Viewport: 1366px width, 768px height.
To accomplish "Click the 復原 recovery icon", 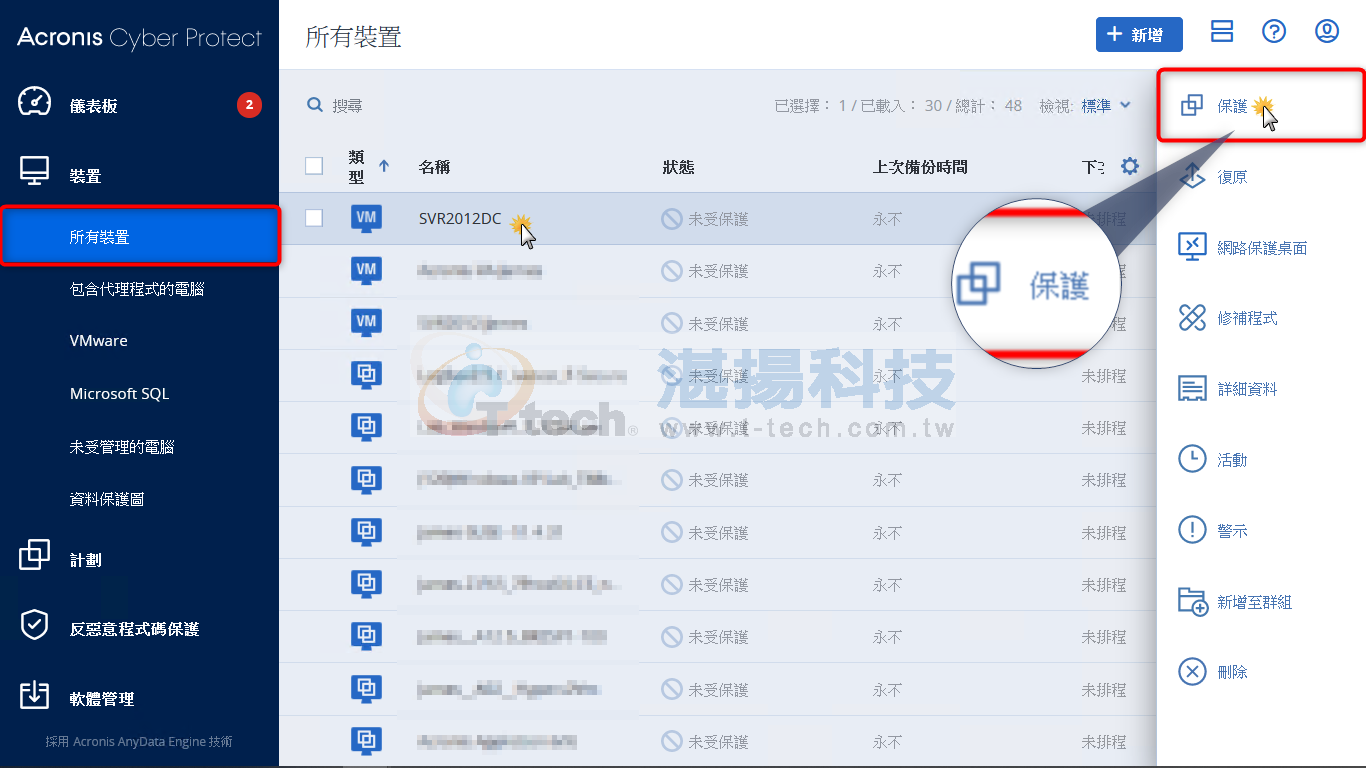I will click(1192, 176).
